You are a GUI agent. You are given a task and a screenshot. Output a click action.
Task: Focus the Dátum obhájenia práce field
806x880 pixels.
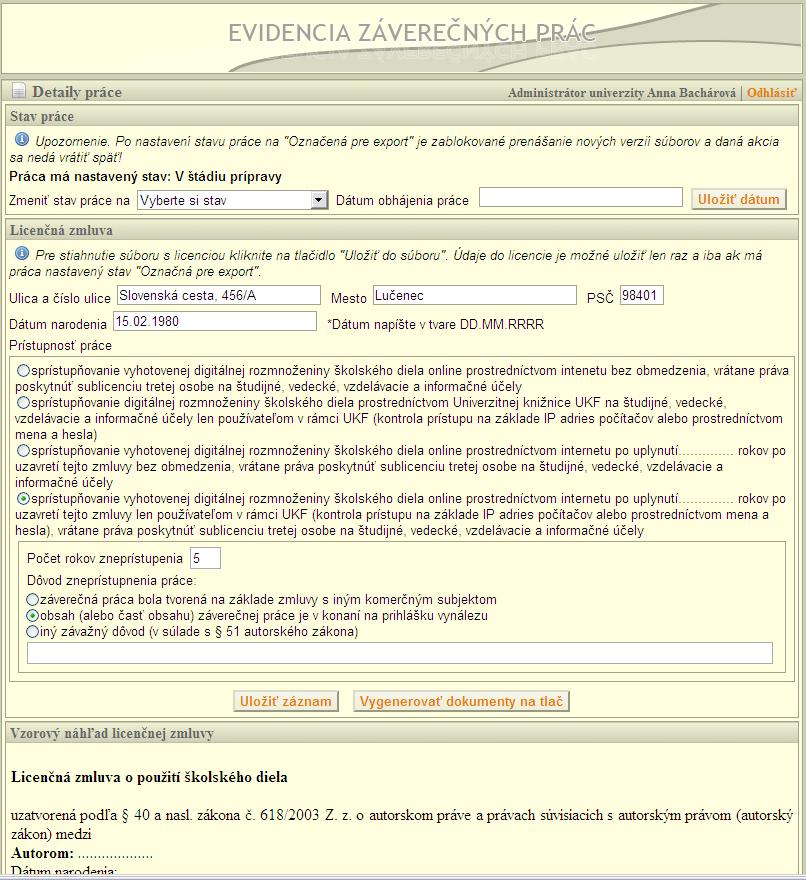pos(580,197)
